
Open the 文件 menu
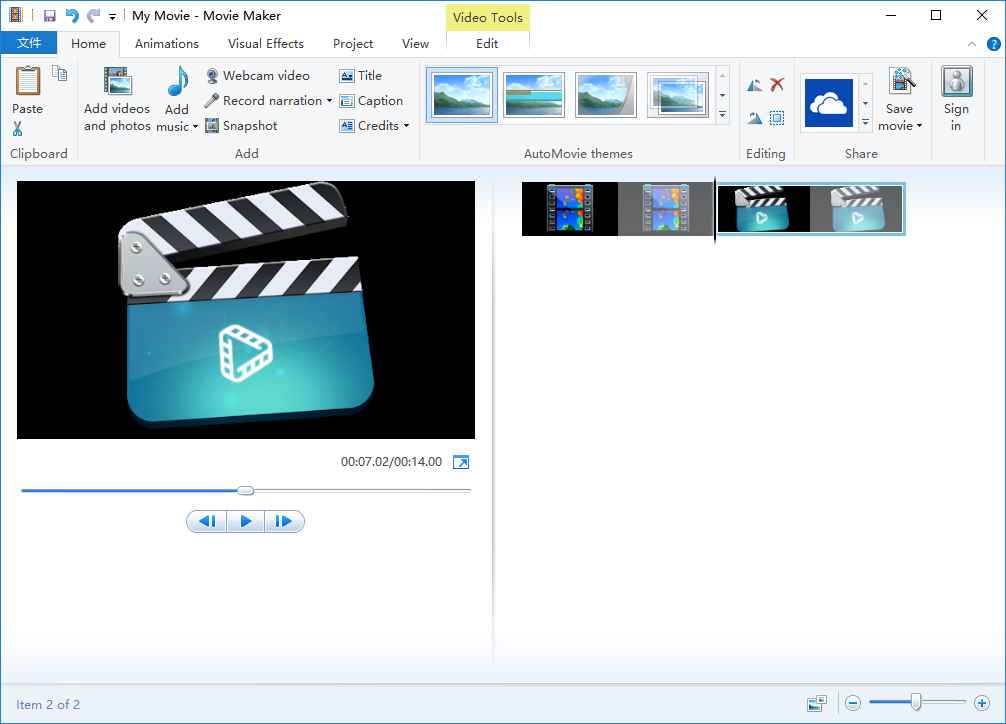click(x=29, y=43)
